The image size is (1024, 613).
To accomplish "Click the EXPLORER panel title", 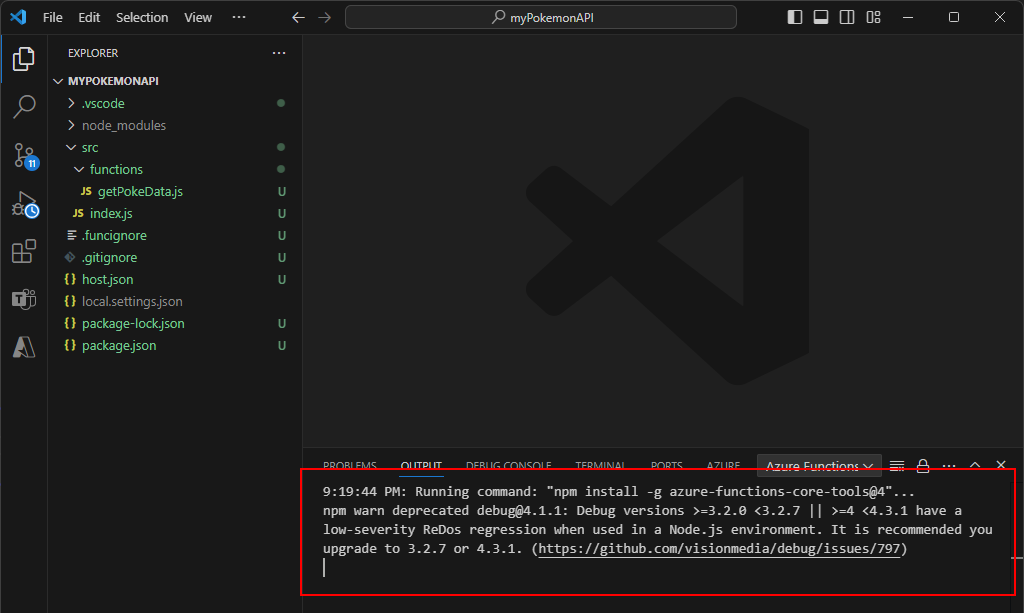I will 93,53.
